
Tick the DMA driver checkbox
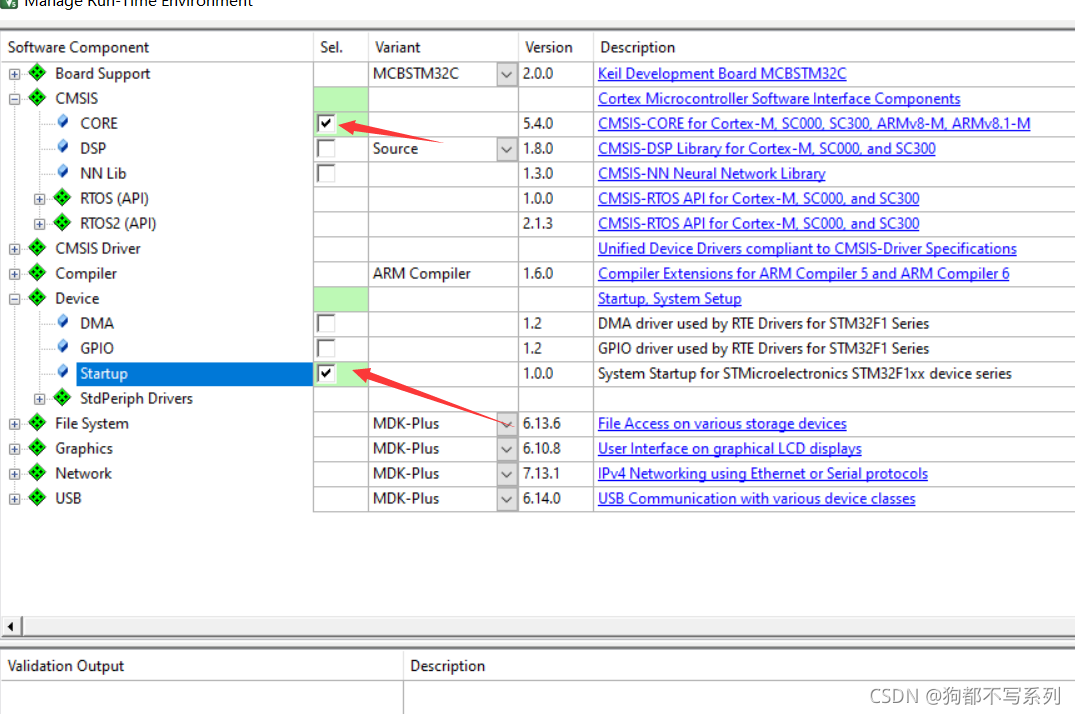point(326,324)
